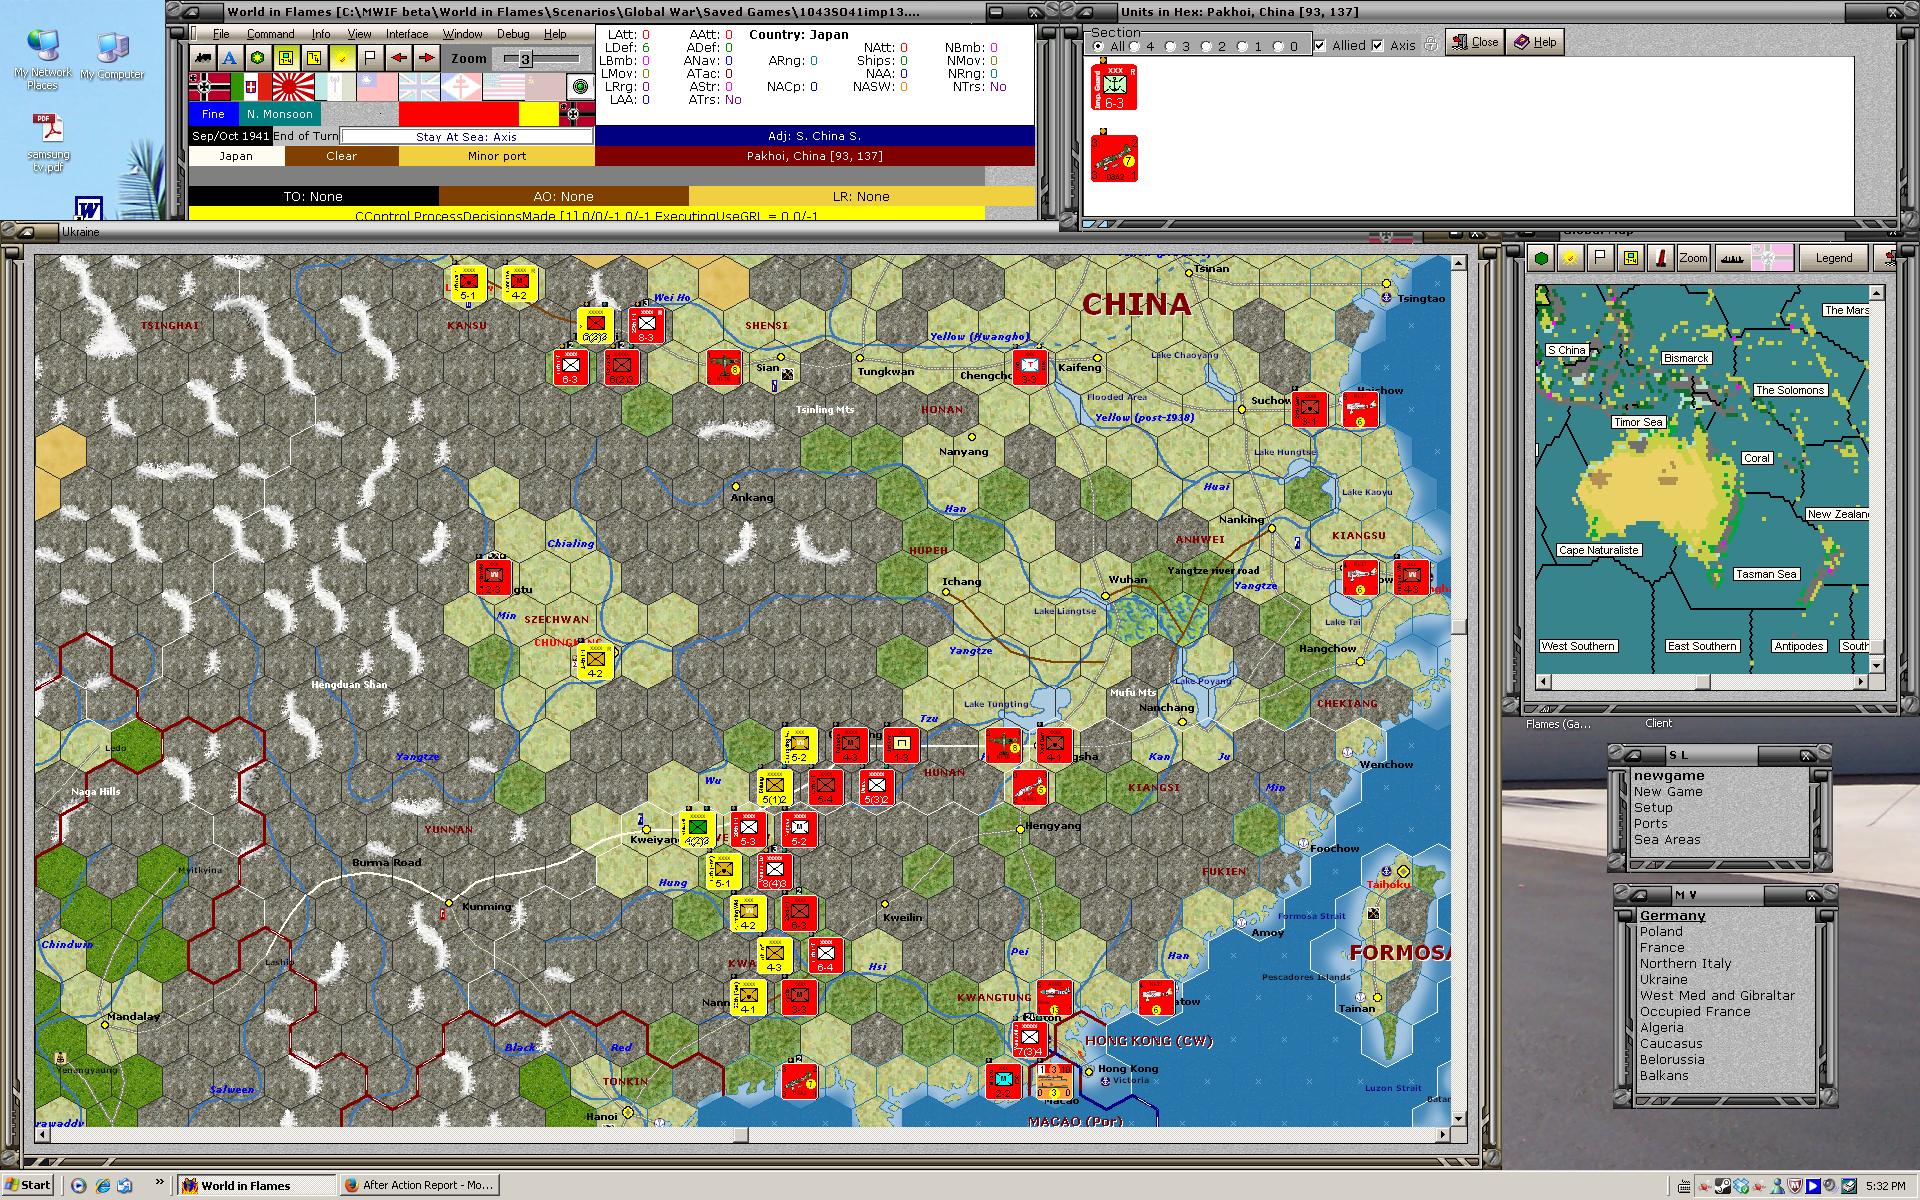The width and height of the screenshot is (1920, 1200).
Task: Open the Debug menu
Action: [x=513, y=34]
